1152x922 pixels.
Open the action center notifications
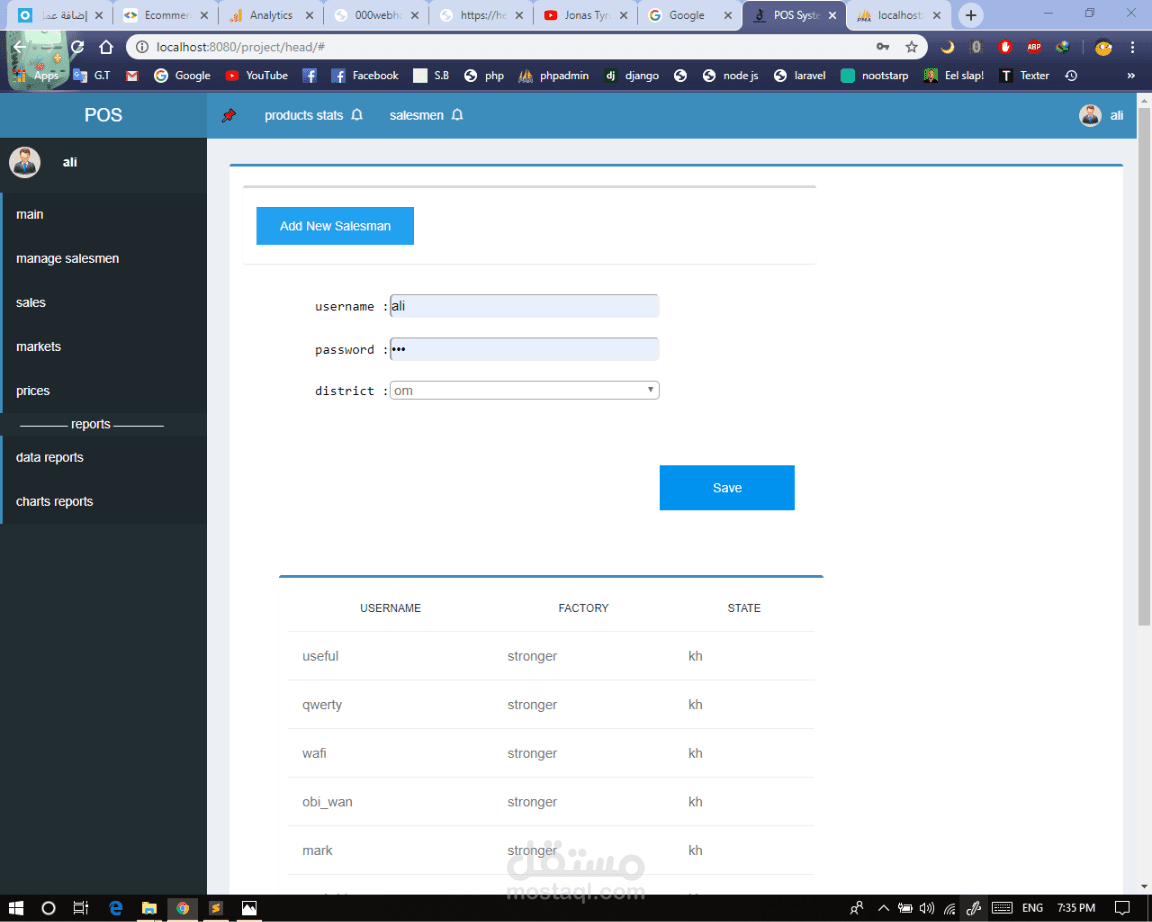(x=1122, y=908)
